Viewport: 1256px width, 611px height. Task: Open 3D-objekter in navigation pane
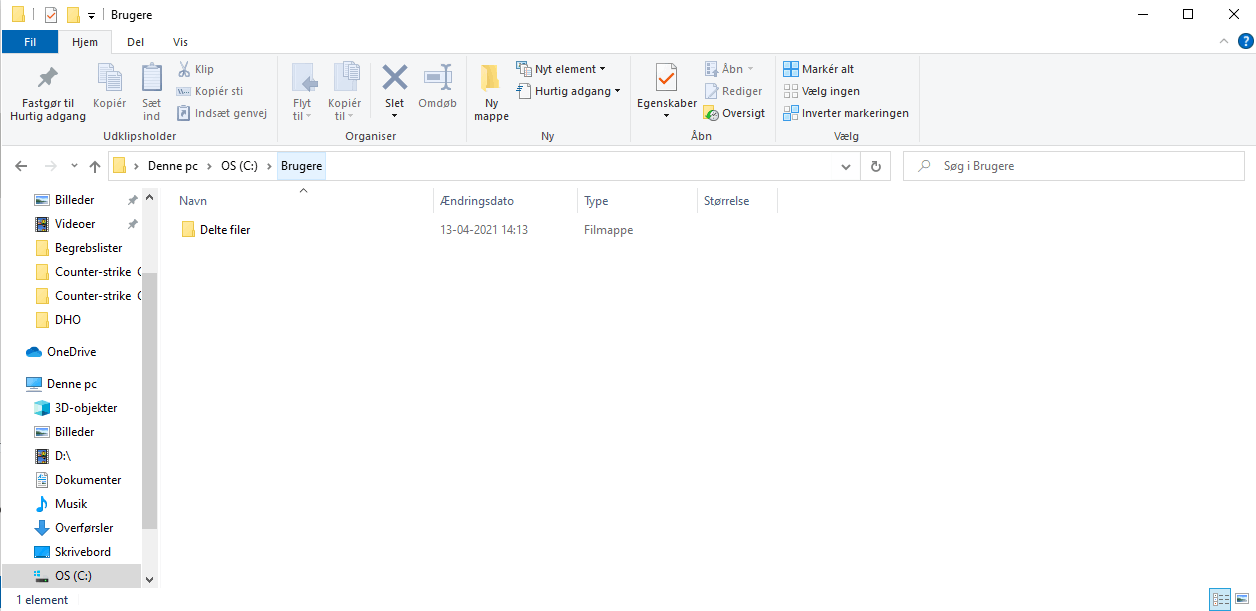coord(77,408)
